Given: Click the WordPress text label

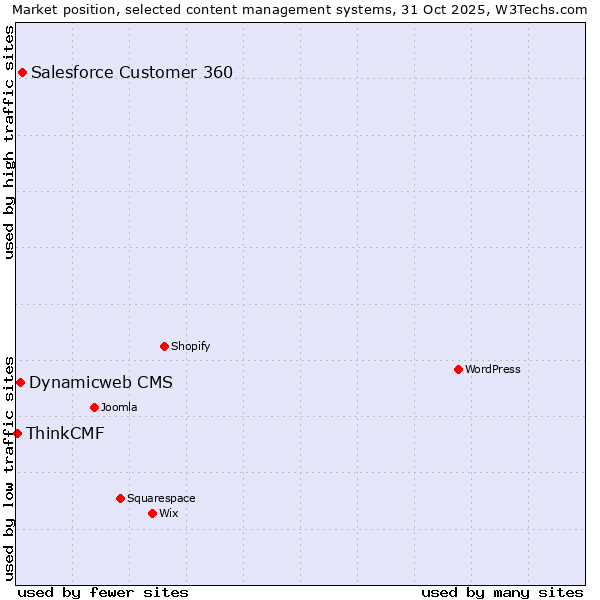Looking at the screenshot, I should click(x=492, y=369).
